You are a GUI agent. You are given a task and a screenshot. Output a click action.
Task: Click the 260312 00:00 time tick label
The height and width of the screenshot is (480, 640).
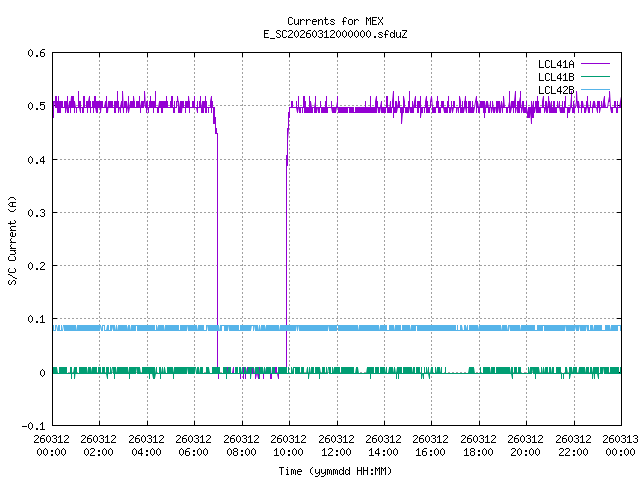[51, 444]
